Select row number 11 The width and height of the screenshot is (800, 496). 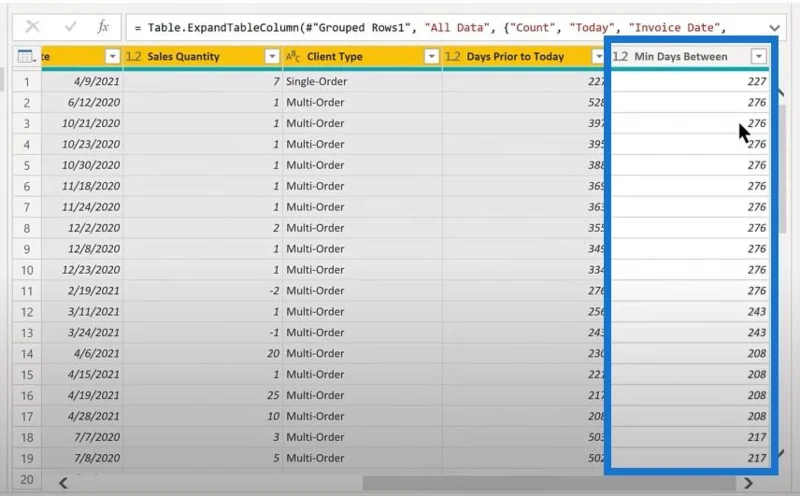pos(27,291)
